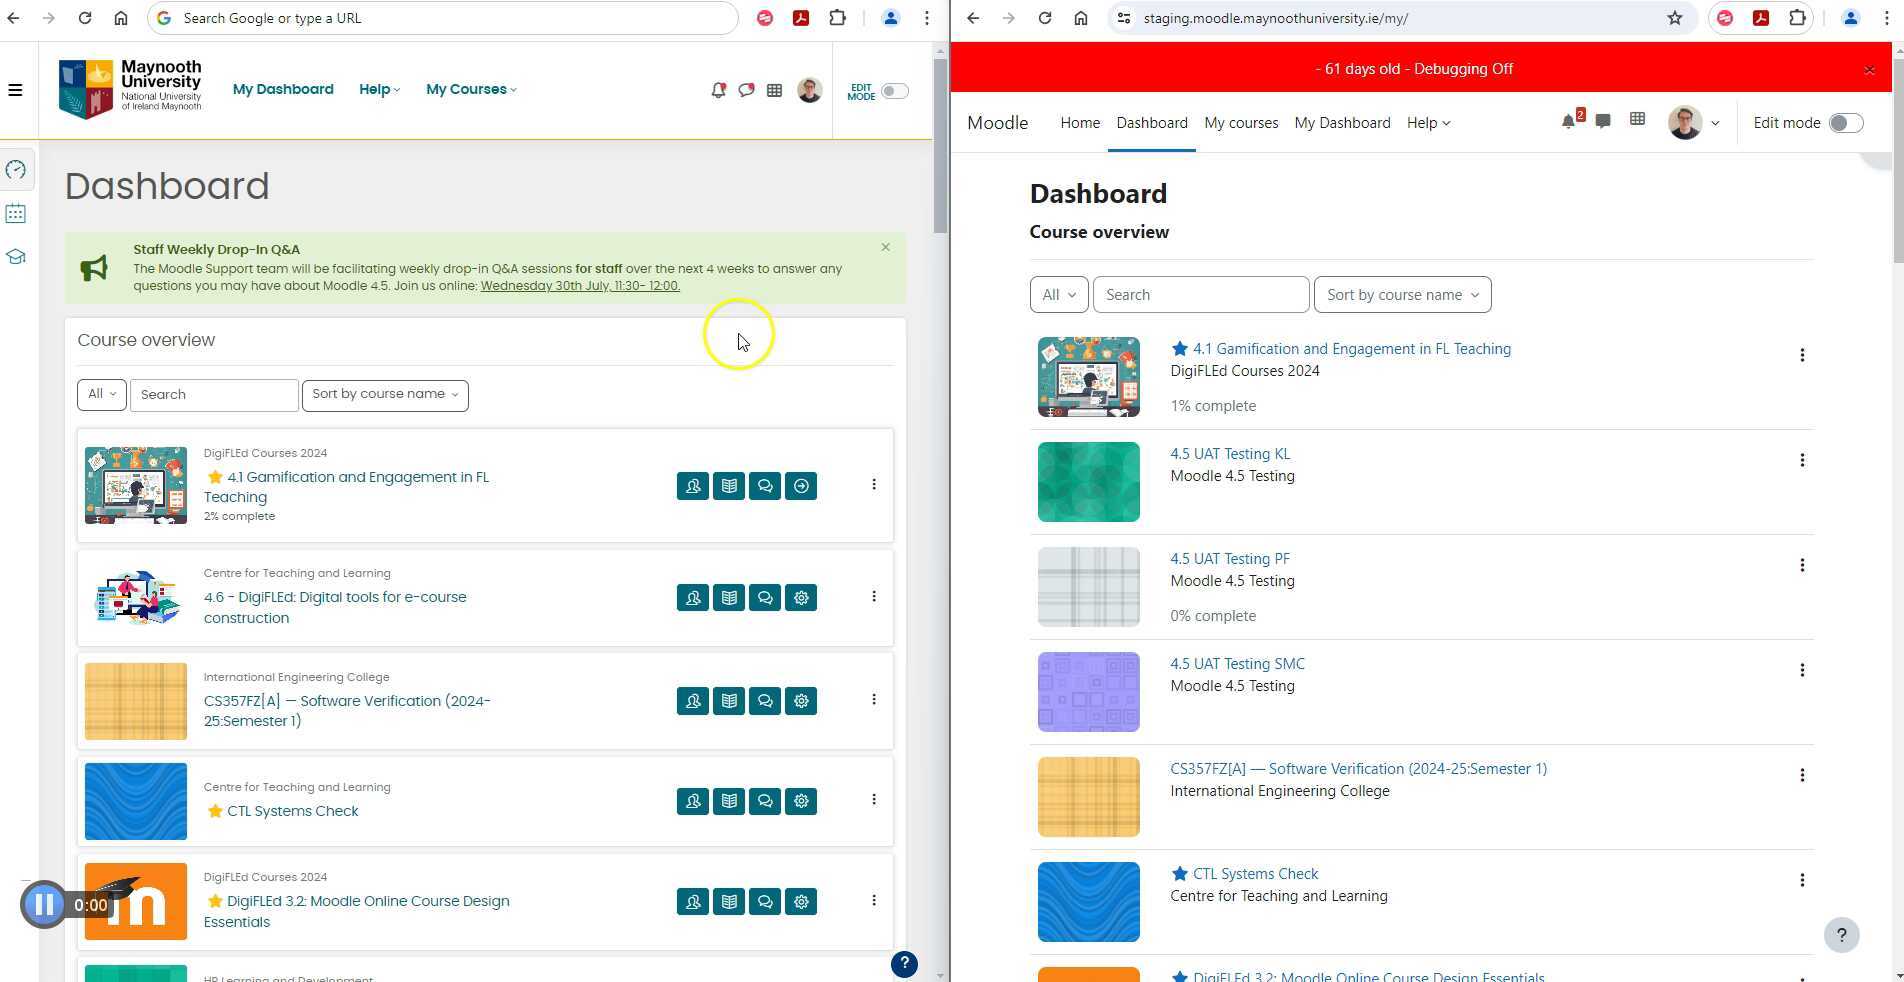Click 4.5 UAT Testing SMC purple thumbnail
The width and height of the screenshot is (1904, 982).
click(1088, 692)
